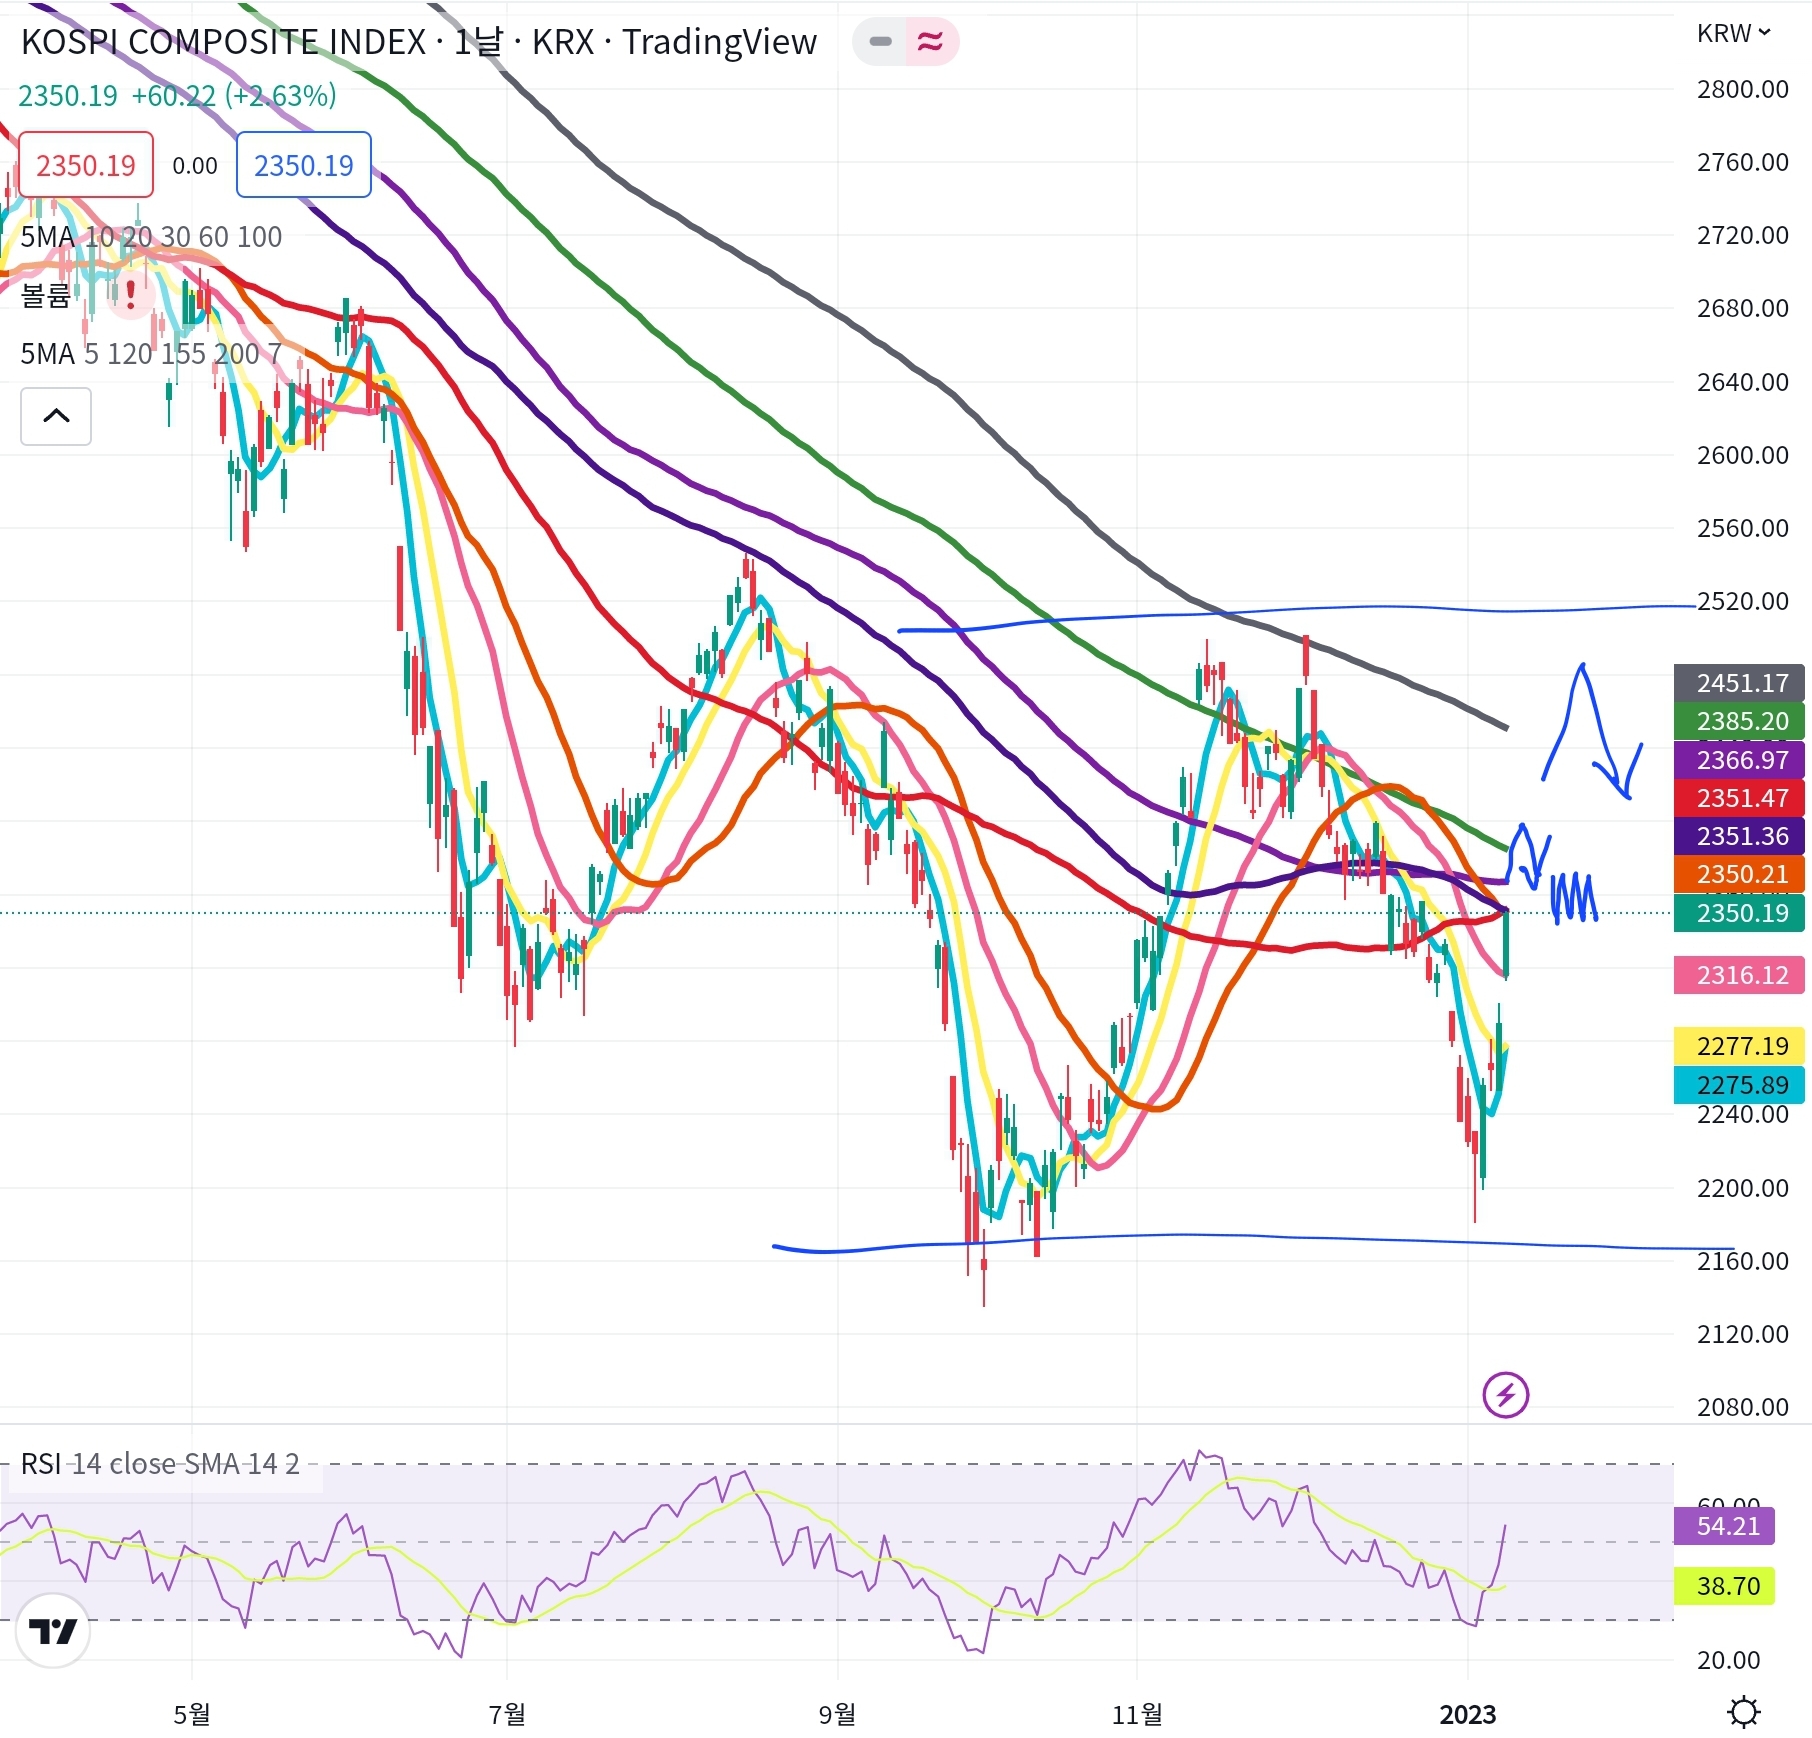Image resolution: width=1812 pixels, height=1738 pixels.
Task: Click the 2800.00 price scale label
Action: (x=1743, y=89)
